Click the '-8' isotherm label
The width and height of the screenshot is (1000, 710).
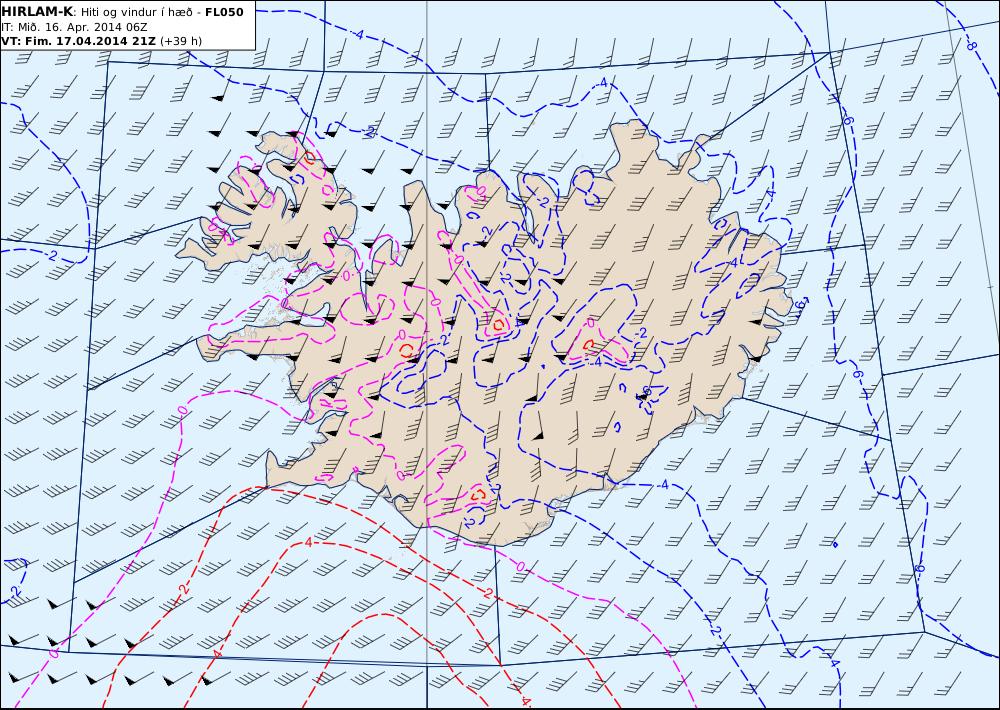pyautogui.click(x=971, y=45)
